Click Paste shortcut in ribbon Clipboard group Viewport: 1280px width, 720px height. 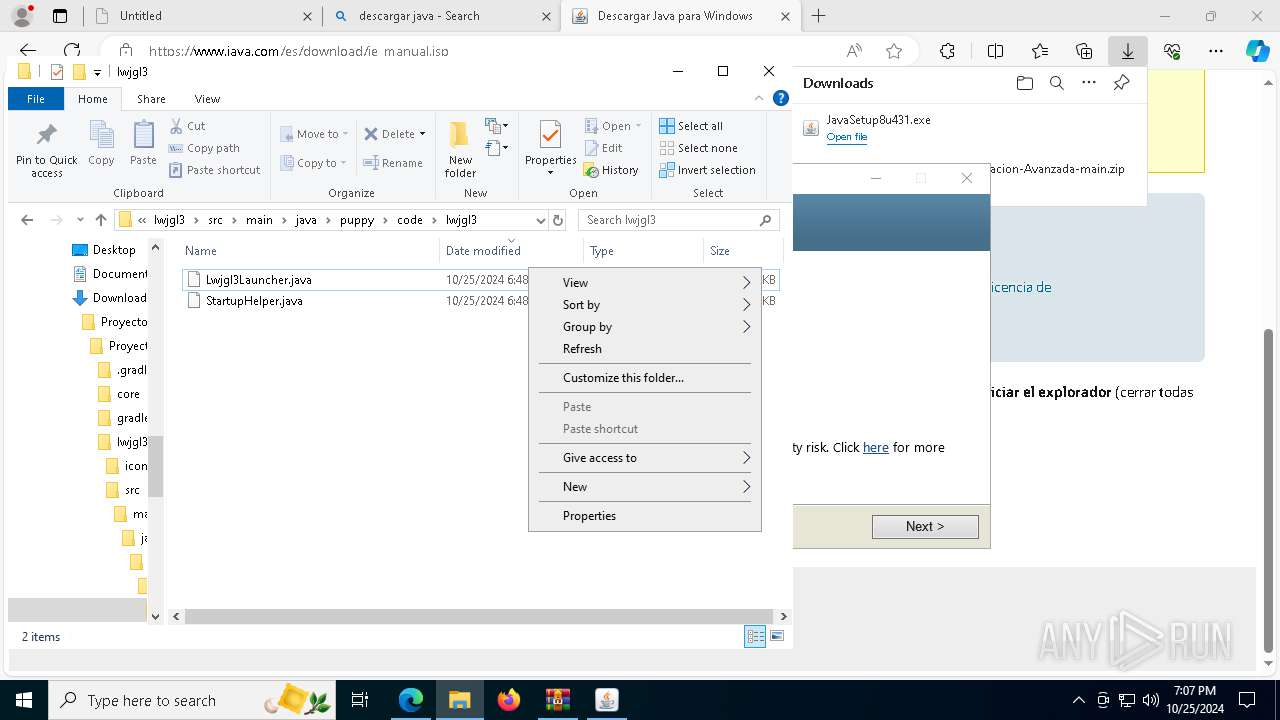point(214,170)
